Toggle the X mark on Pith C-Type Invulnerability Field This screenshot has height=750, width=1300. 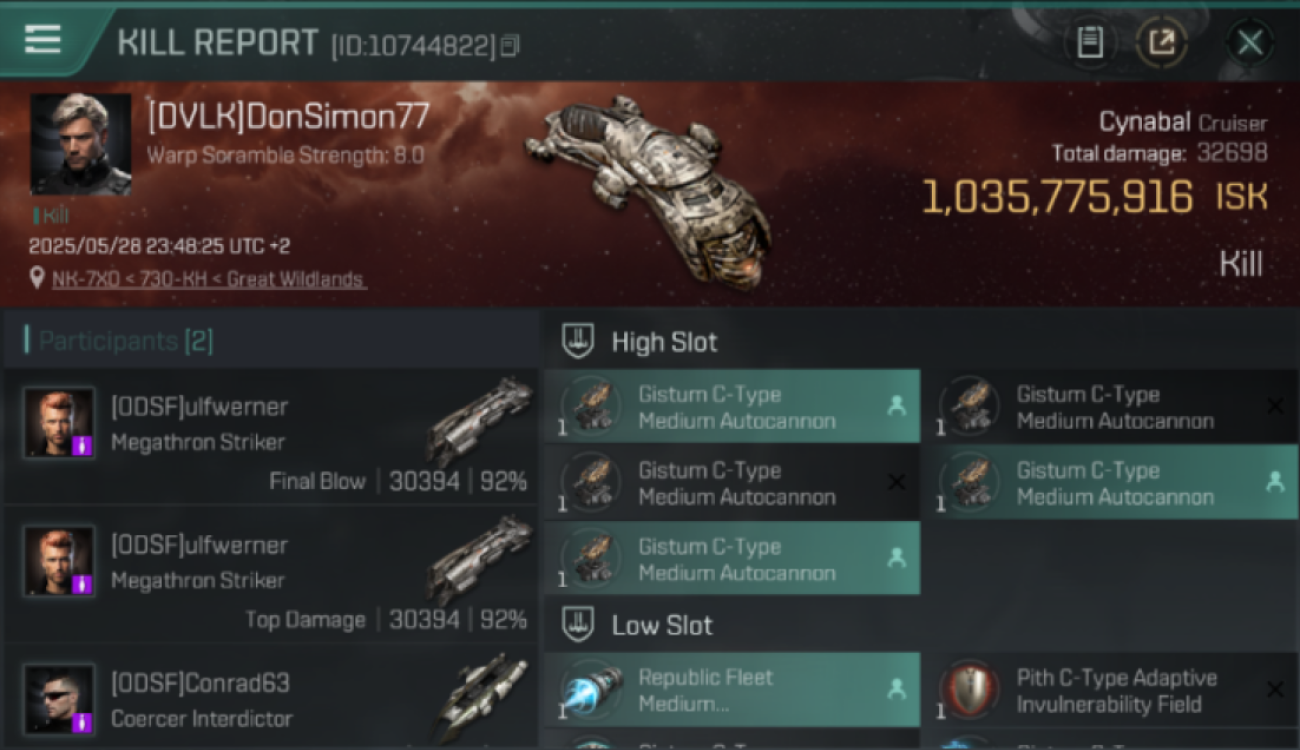(x=1274, y=689)
